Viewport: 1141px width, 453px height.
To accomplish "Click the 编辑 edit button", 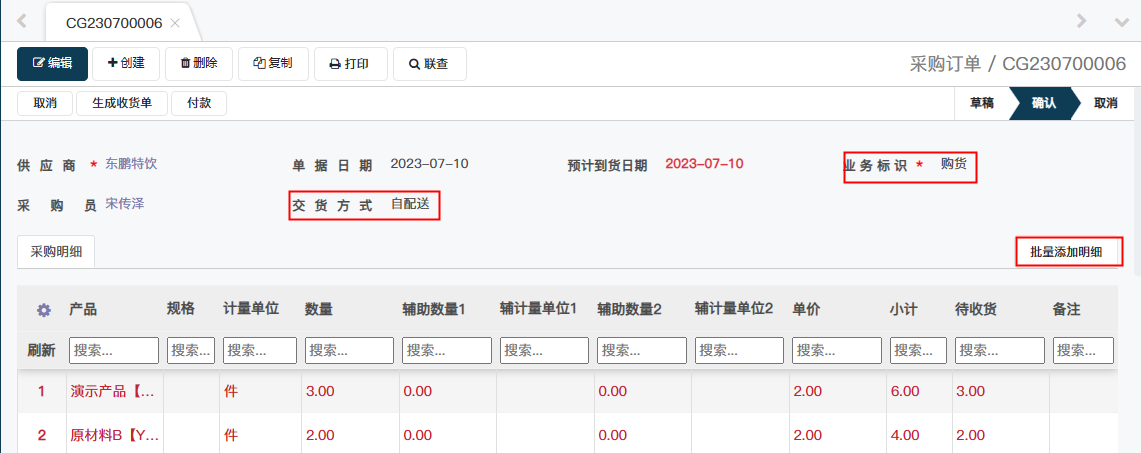I will (52, 63).
